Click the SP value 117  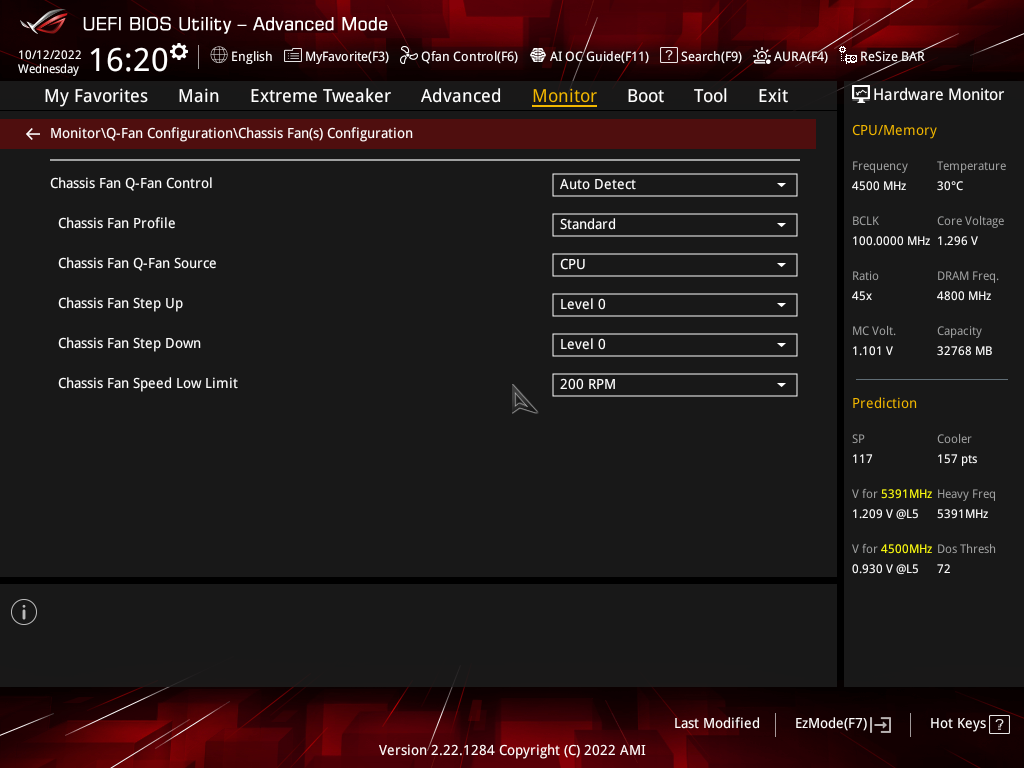point(862,459)
